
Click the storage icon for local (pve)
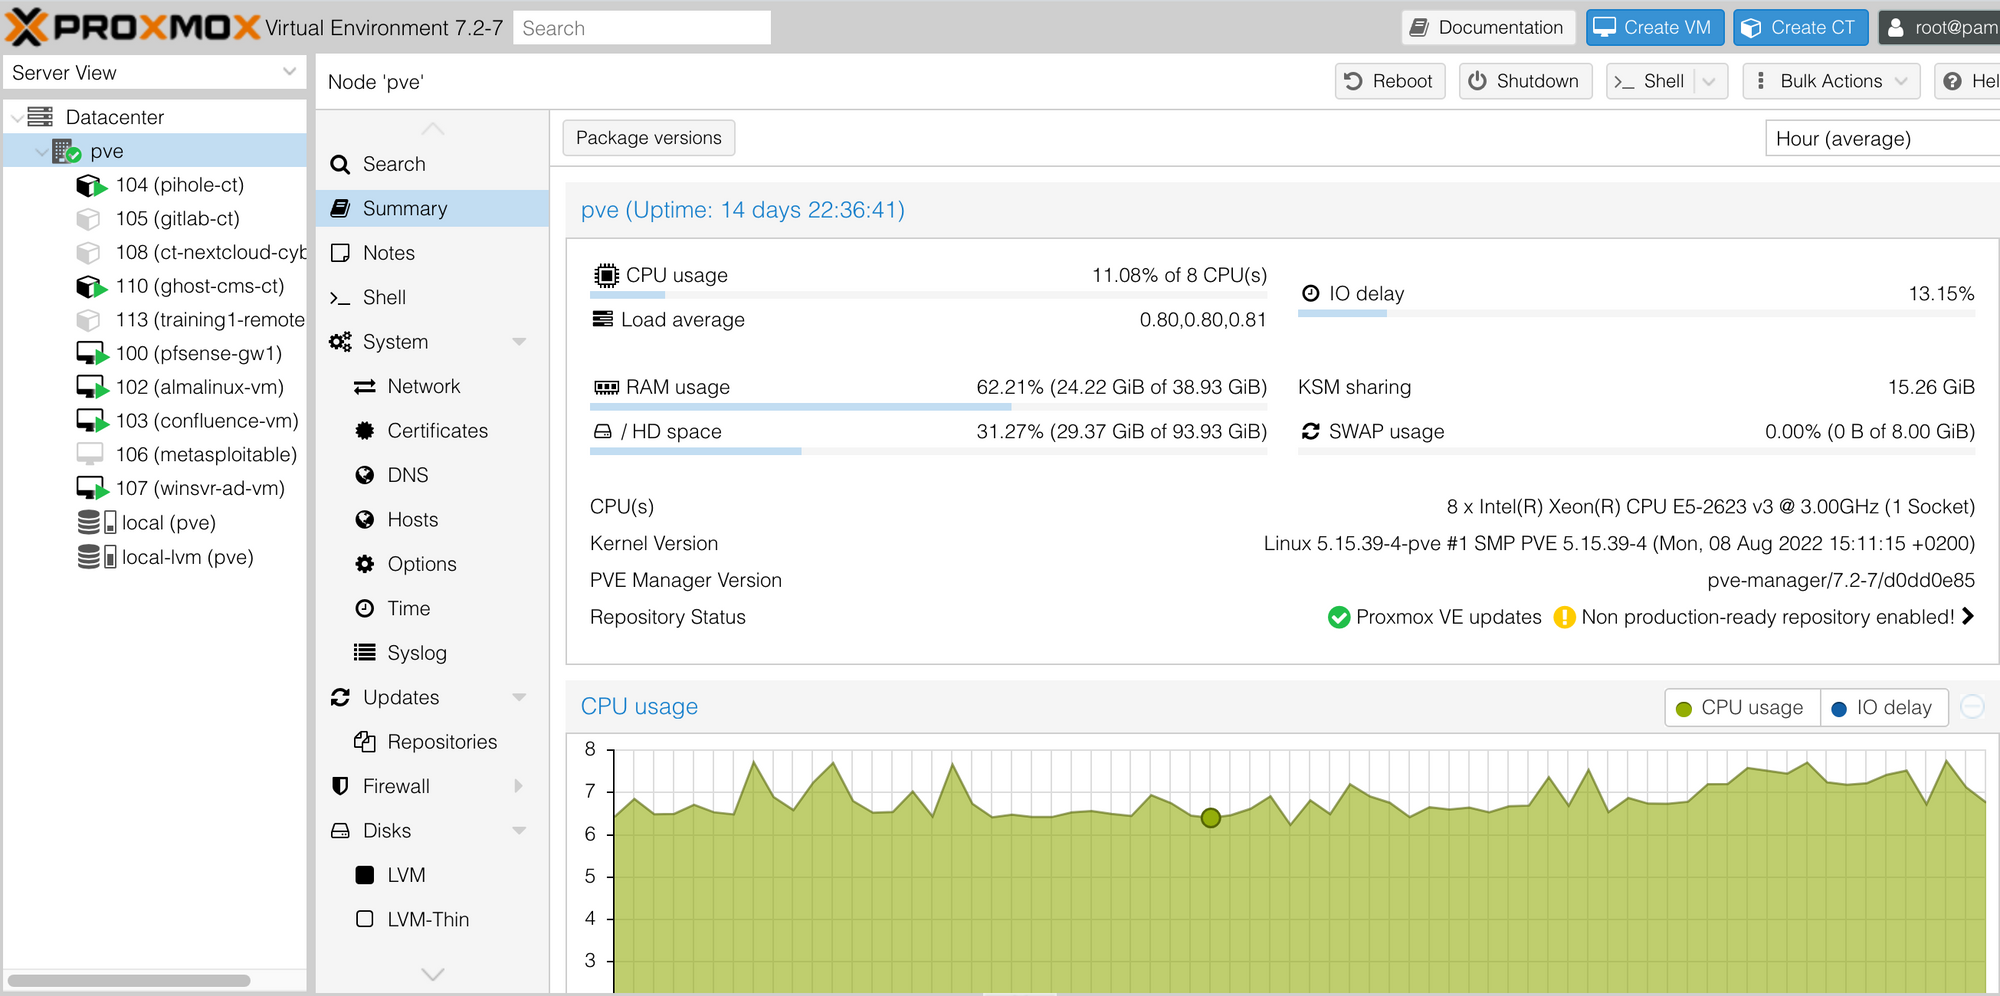96,523
